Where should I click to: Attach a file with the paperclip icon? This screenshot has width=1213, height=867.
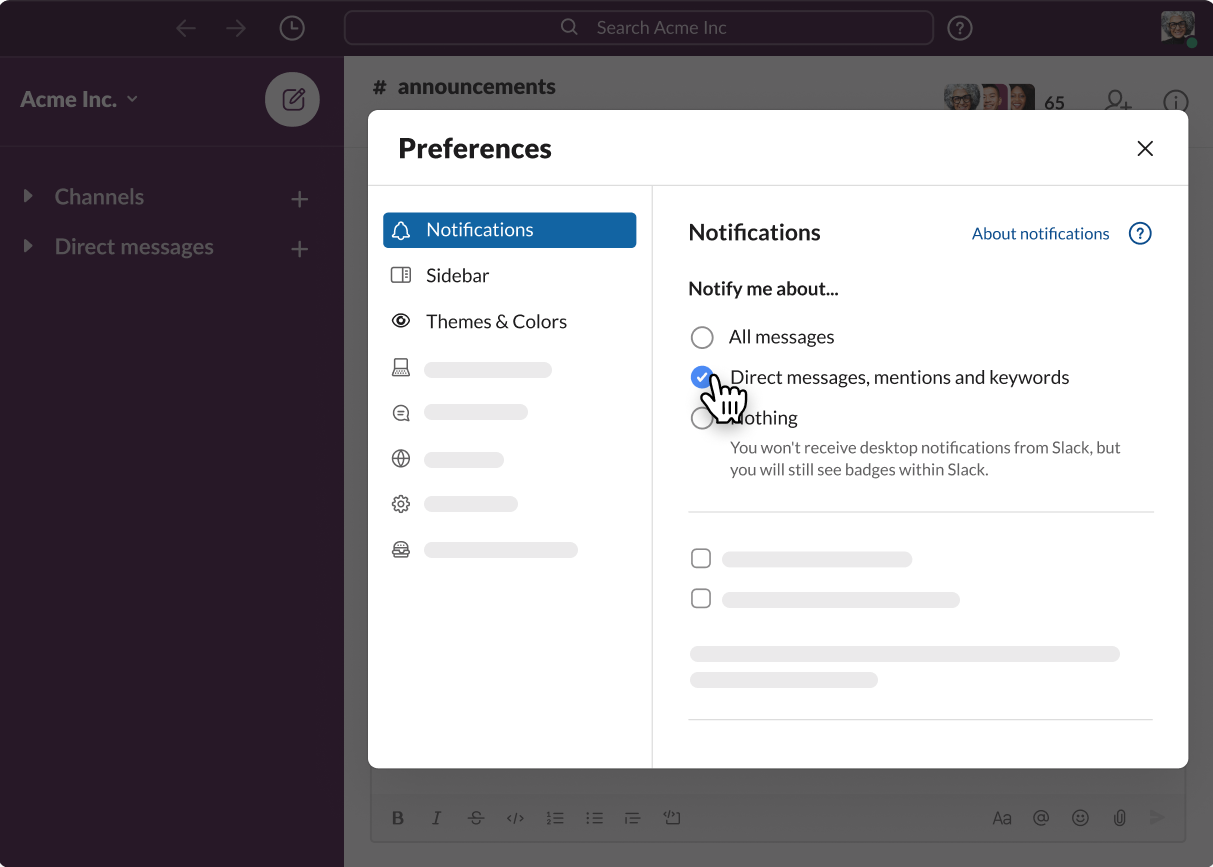tap(1119, 818)
